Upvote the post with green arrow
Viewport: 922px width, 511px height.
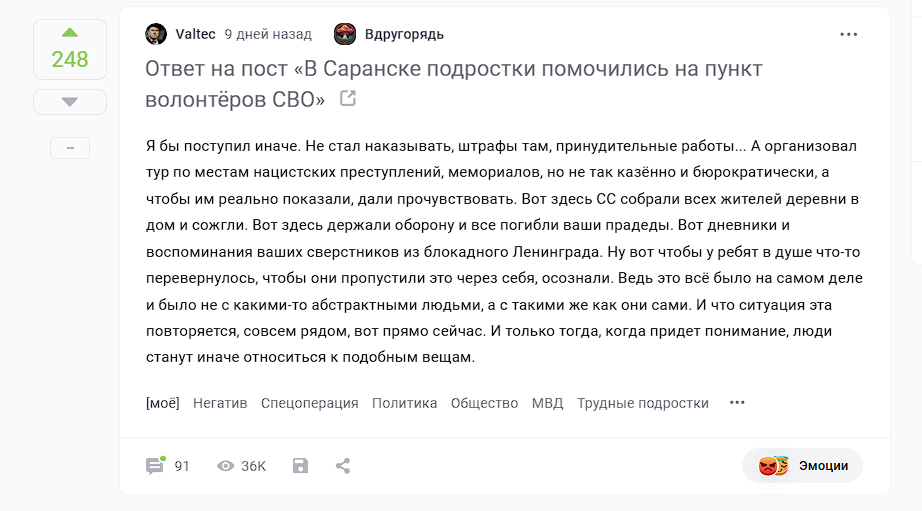[x=69, y=32]
